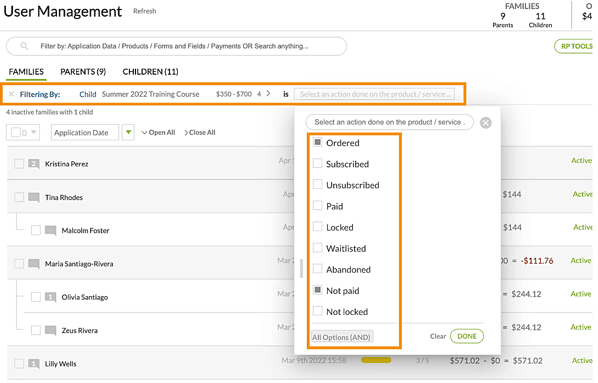Check the Locked option
598x383 pixels.
[317, 227]
